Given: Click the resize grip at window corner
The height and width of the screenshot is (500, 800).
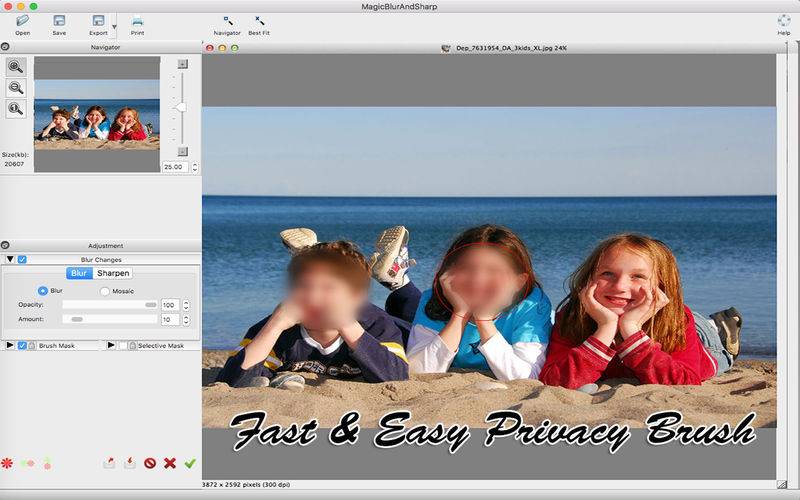Looking at the screenshot, I should tap(781, 484).
